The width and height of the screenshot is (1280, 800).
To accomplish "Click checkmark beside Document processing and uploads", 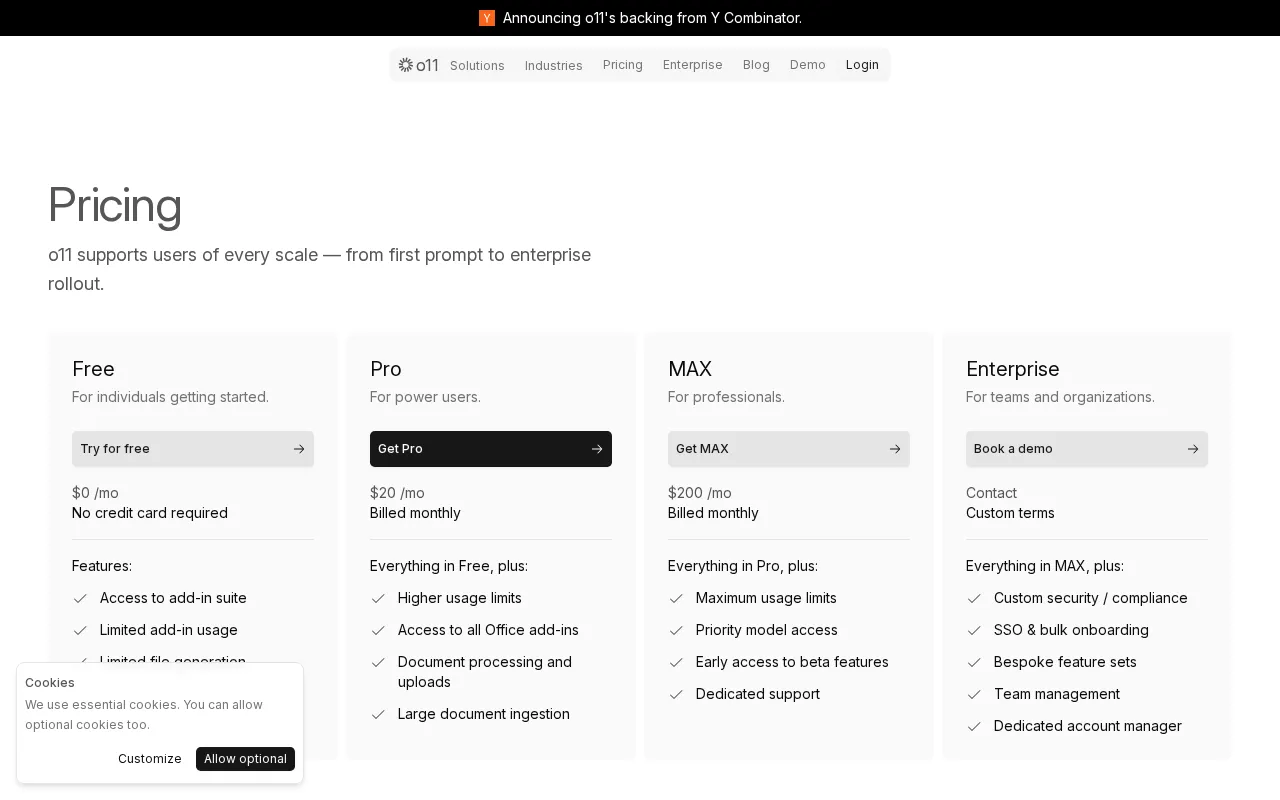I will tap(378, 663).
